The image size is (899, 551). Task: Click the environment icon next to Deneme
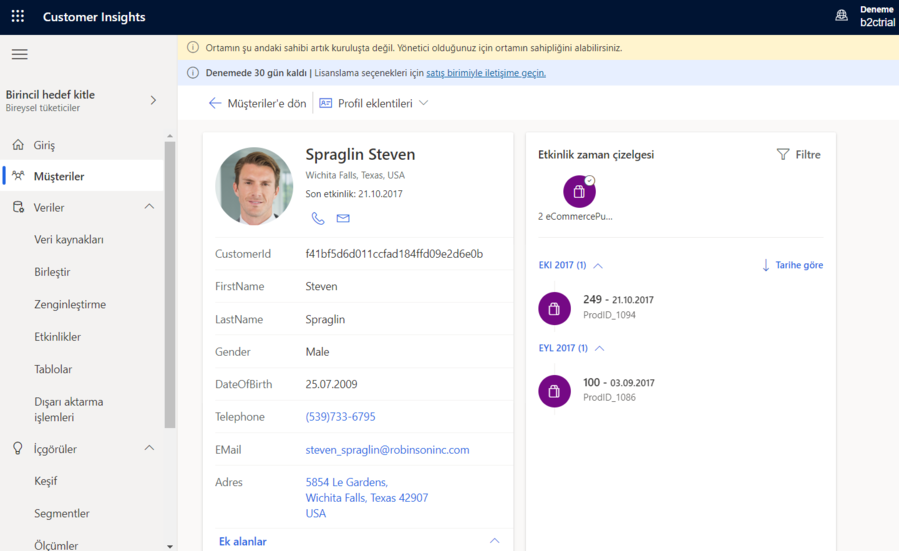click(x=841, y=15)
